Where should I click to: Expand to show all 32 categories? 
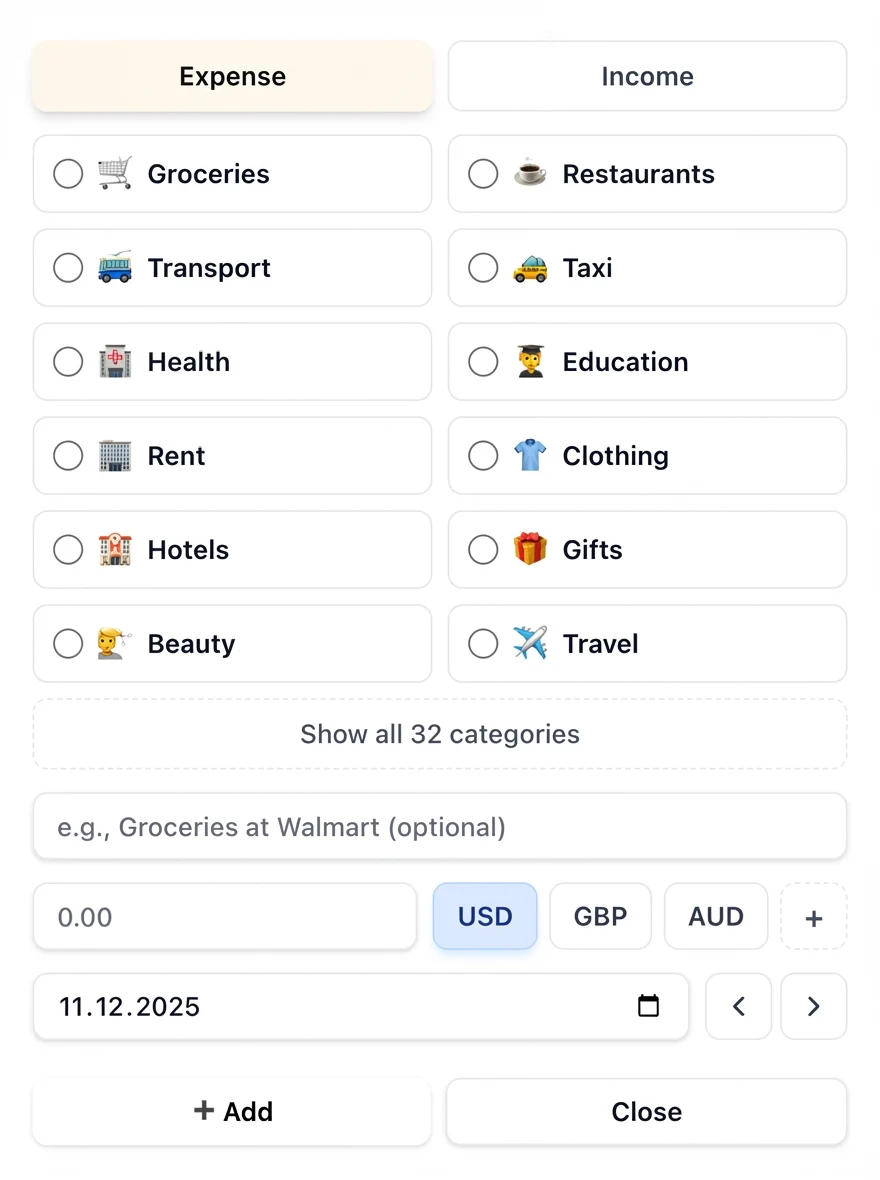point(440,733)
